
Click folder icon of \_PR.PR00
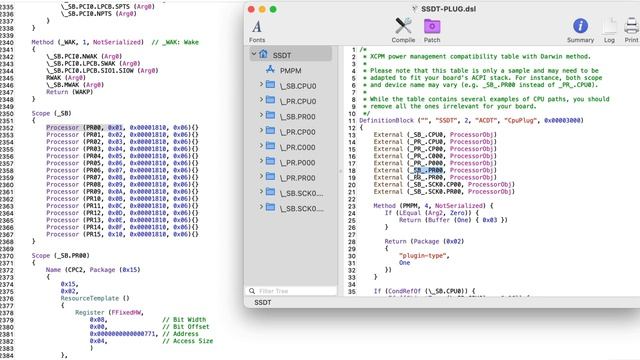(x=270, y=177)
